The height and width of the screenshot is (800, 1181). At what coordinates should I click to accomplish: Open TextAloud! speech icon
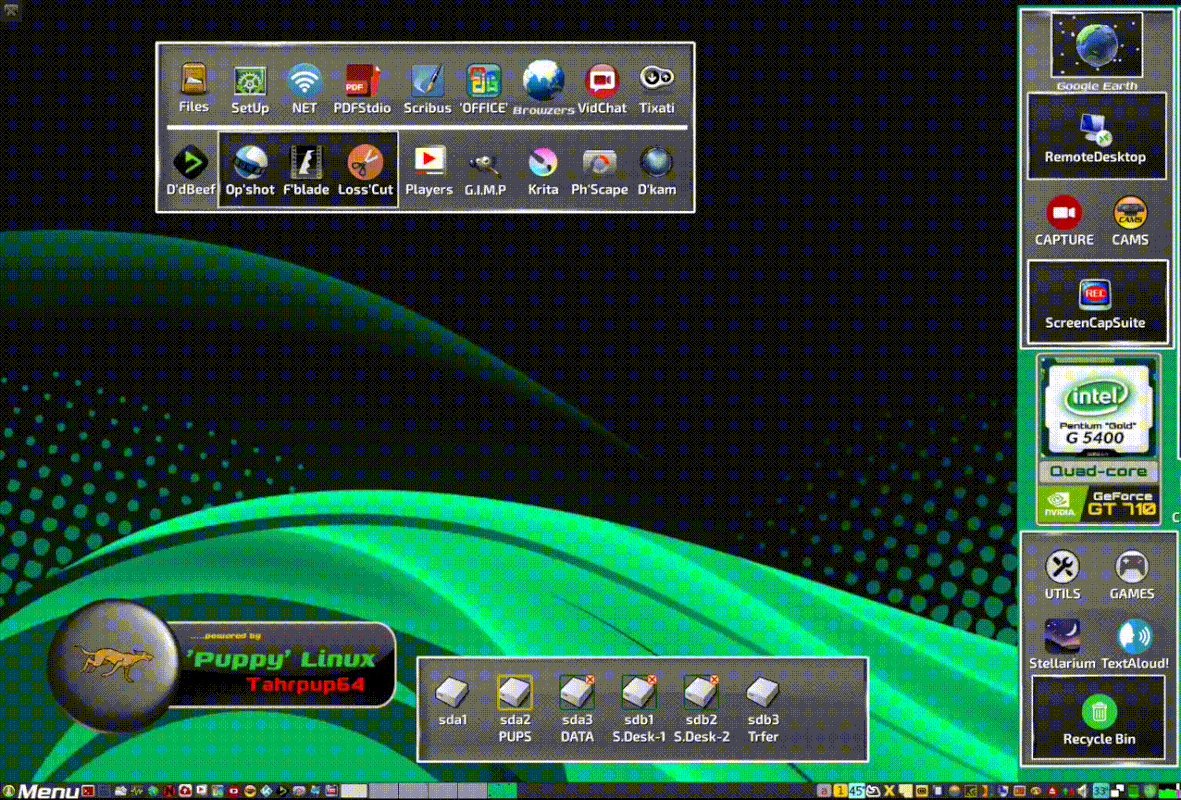1134,637
